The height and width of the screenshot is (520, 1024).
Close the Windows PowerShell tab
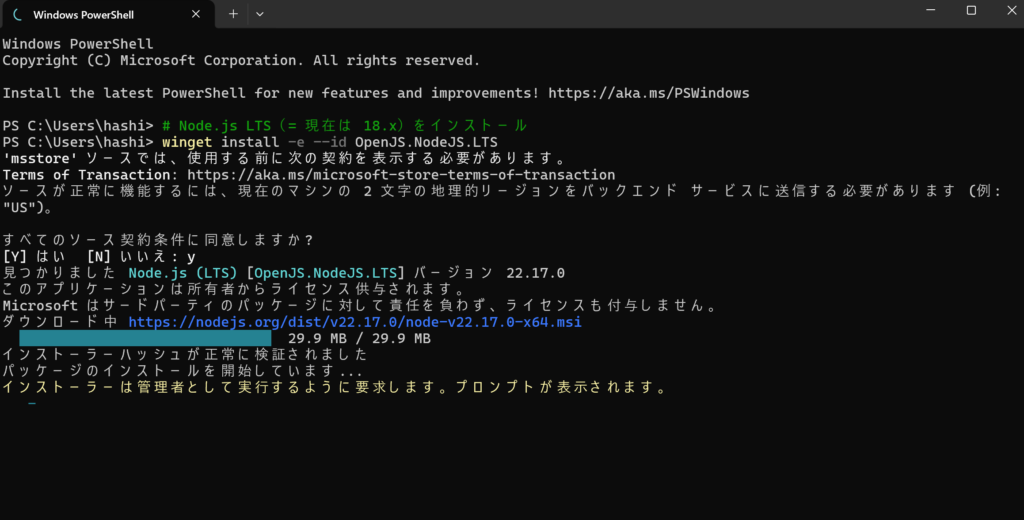click(x=196, y=14)
